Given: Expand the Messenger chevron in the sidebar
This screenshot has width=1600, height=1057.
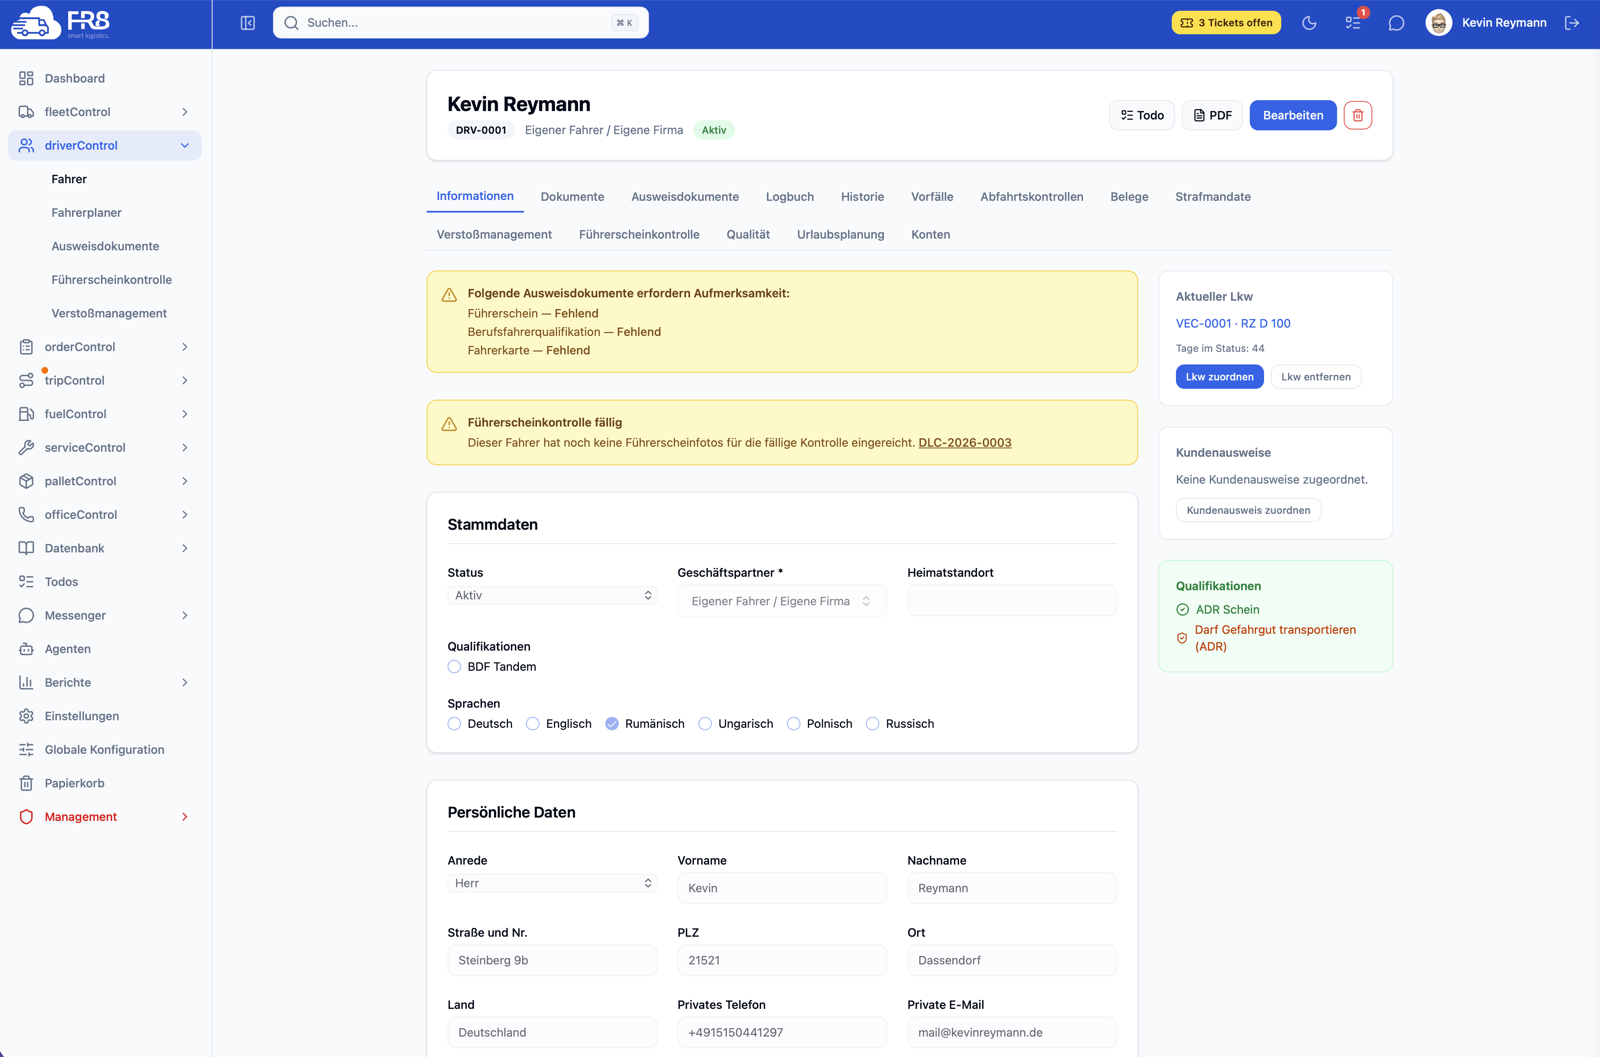Looking at the screenshot, I should coord(185,616).
